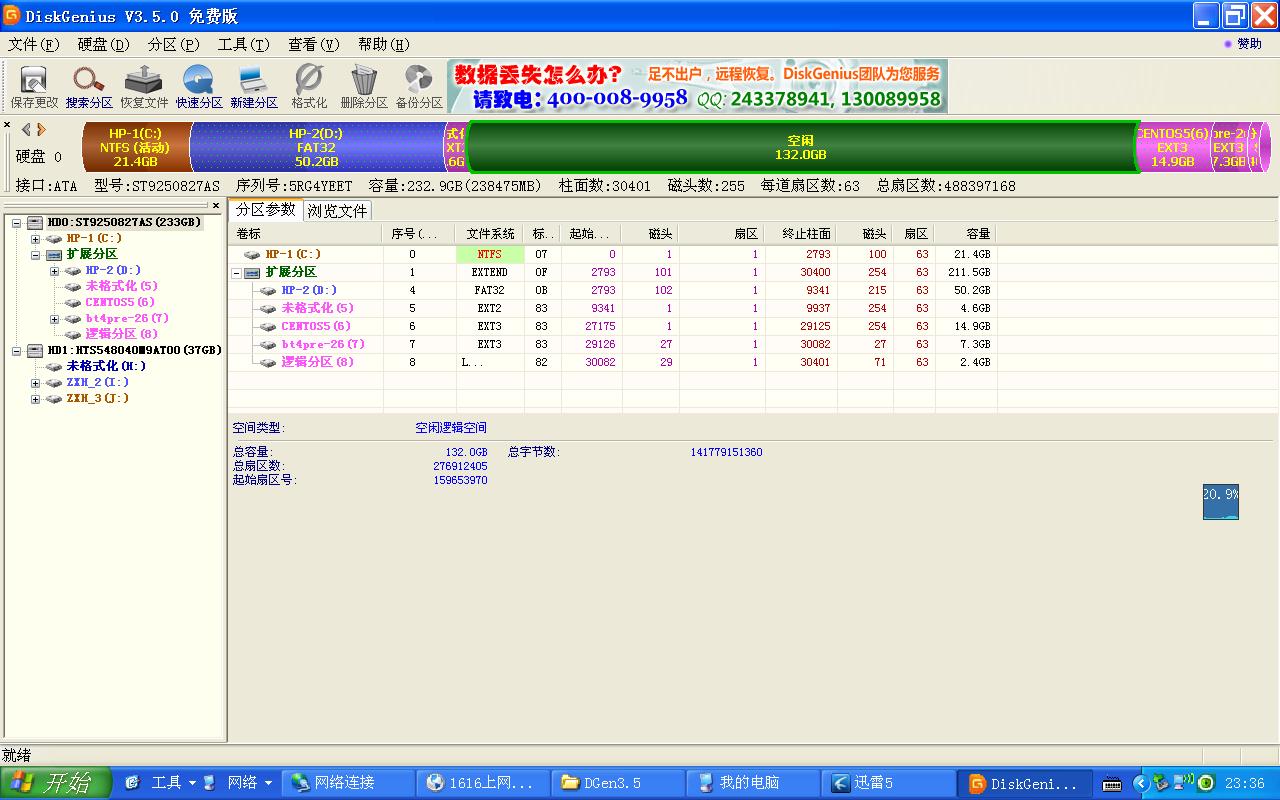Expand HP-1(C:) in the left tree

click(x=36, y=239)
